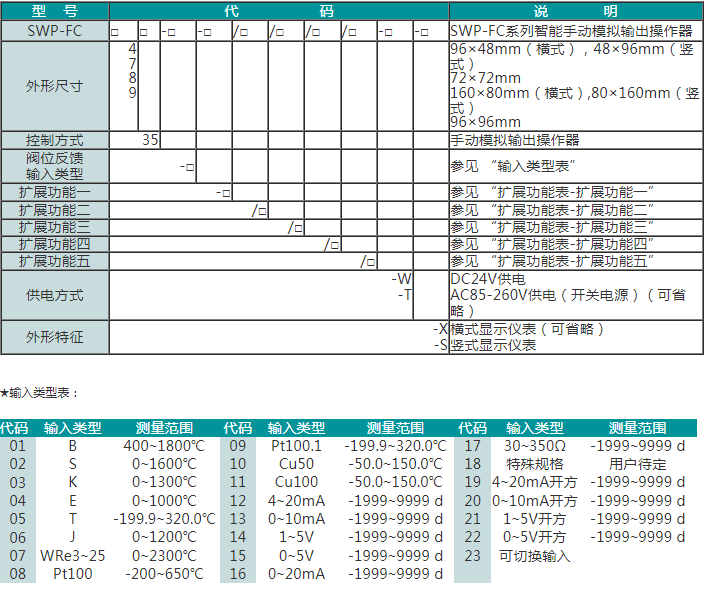Click the '1~5V开方' input type
706x589 pixels.
click(x=534, y=519)
